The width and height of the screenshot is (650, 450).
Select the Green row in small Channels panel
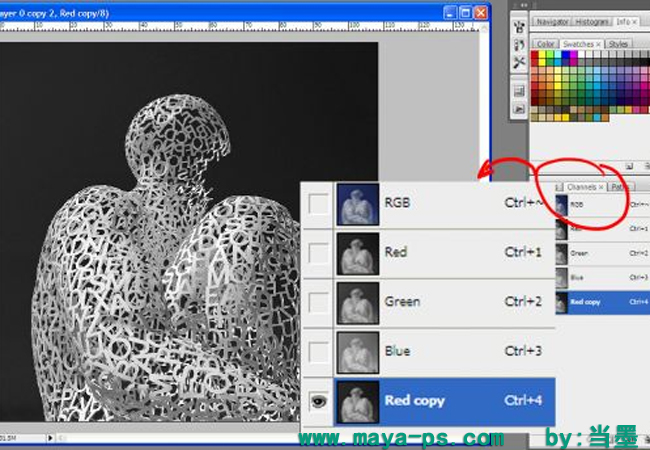point(603,253)
